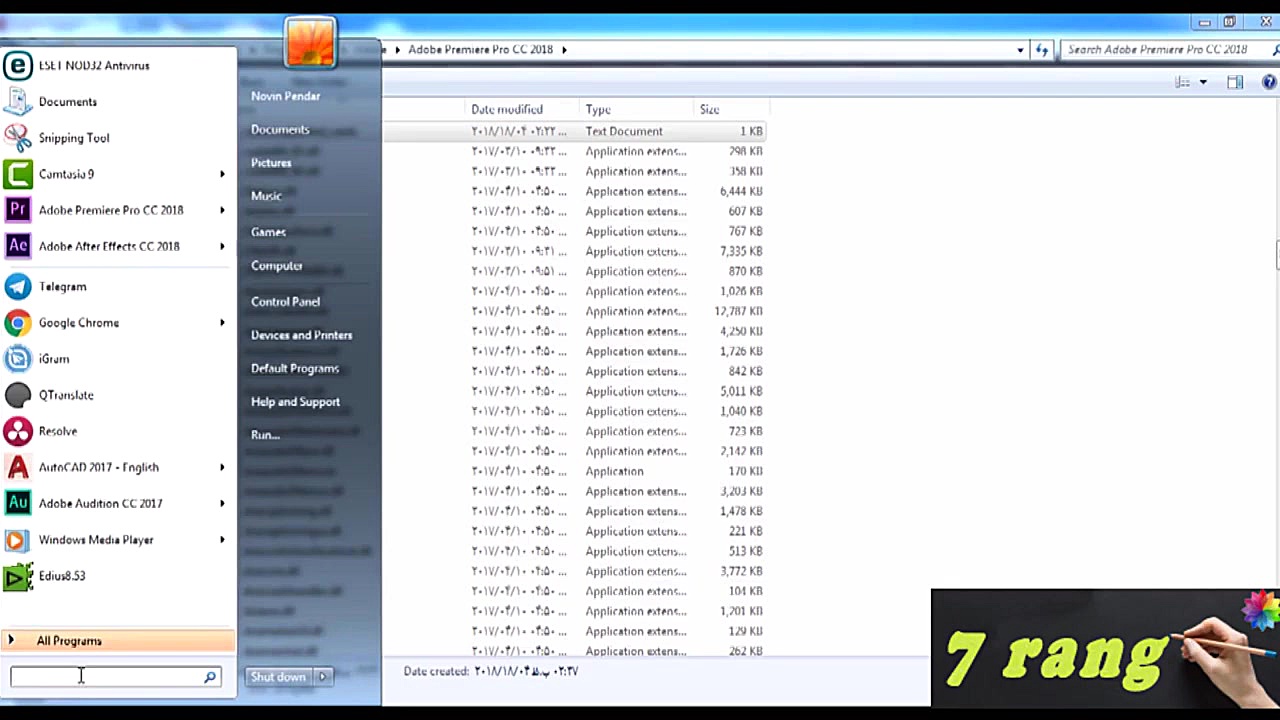Open the Novin Pendar personal folder
Screen dimensions: 1280x720
coord(285,96)
